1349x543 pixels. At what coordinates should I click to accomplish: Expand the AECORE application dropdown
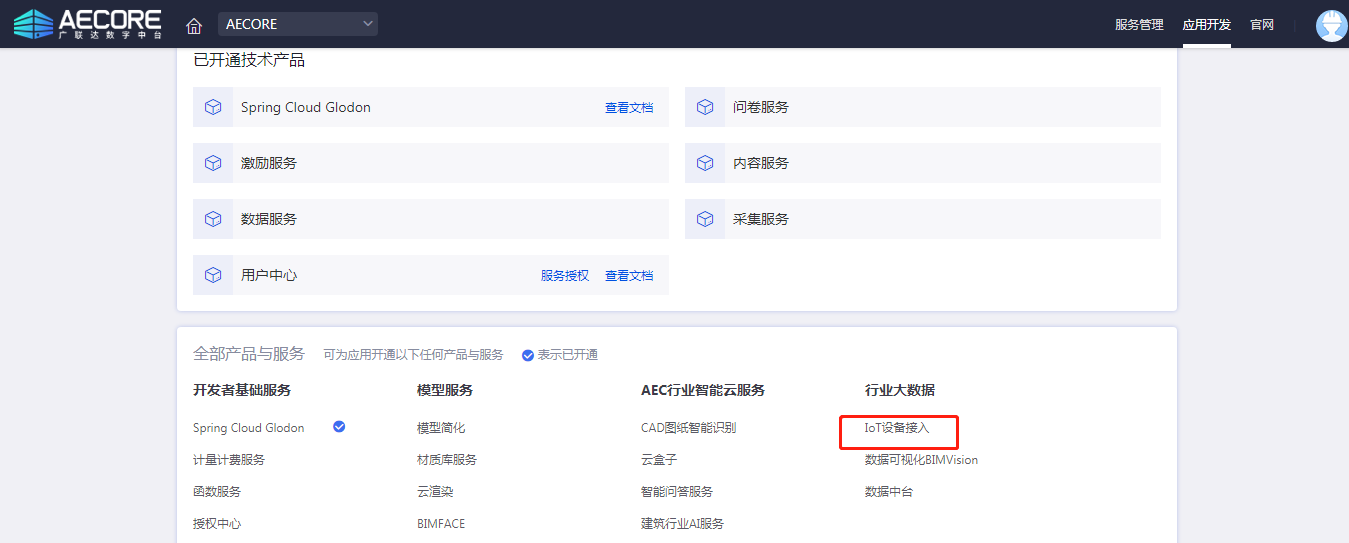[x=298, y=24]
